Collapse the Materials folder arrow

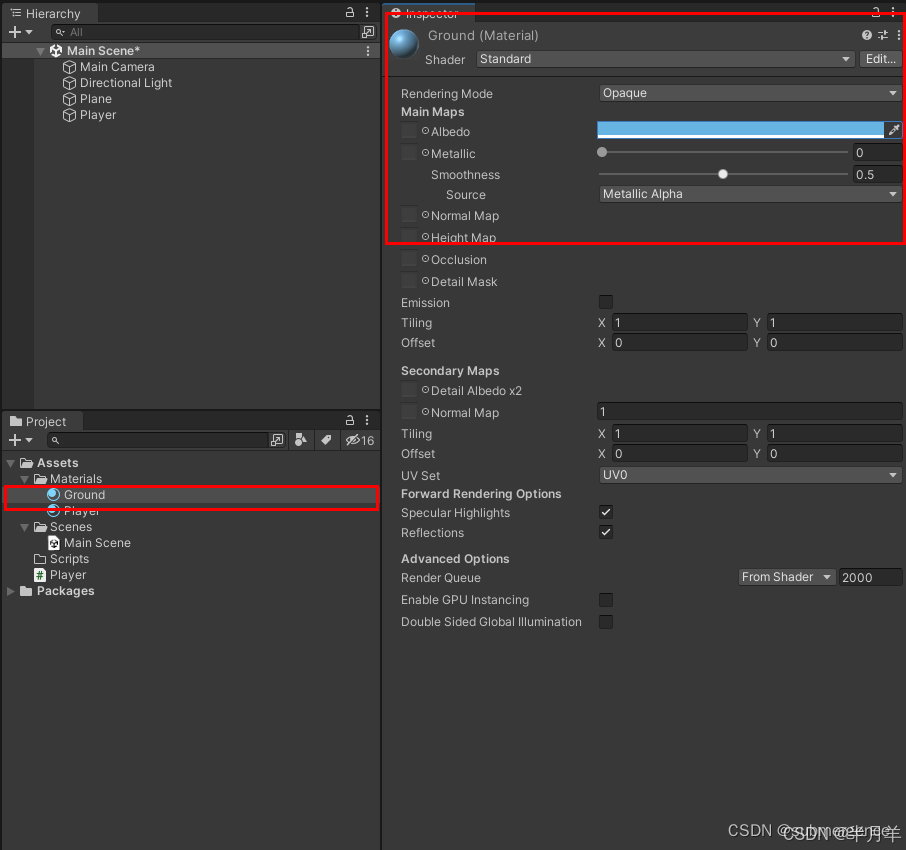pyautogui.click(x=24, y=480)
